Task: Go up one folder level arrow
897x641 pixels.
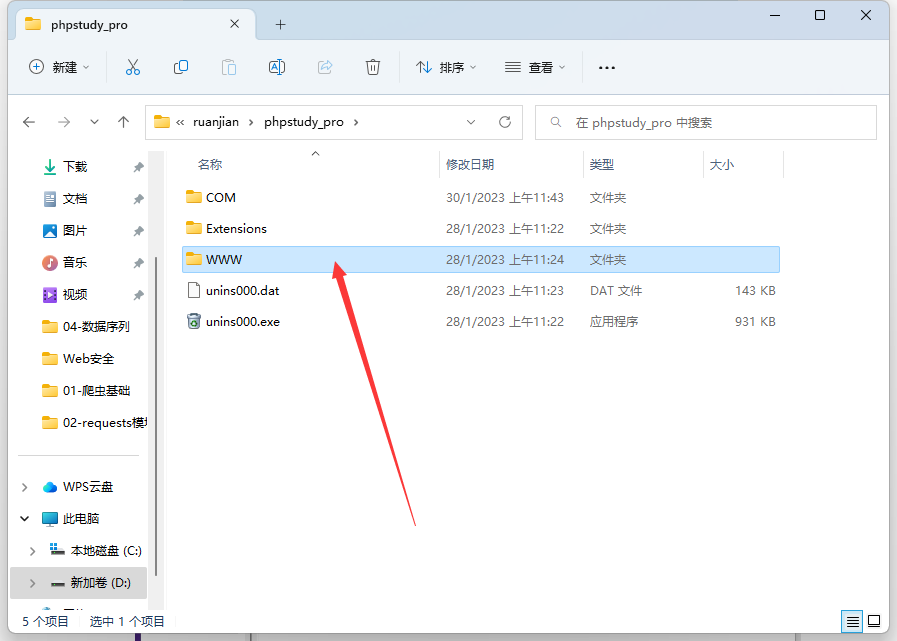Action: tap(124, 122)
